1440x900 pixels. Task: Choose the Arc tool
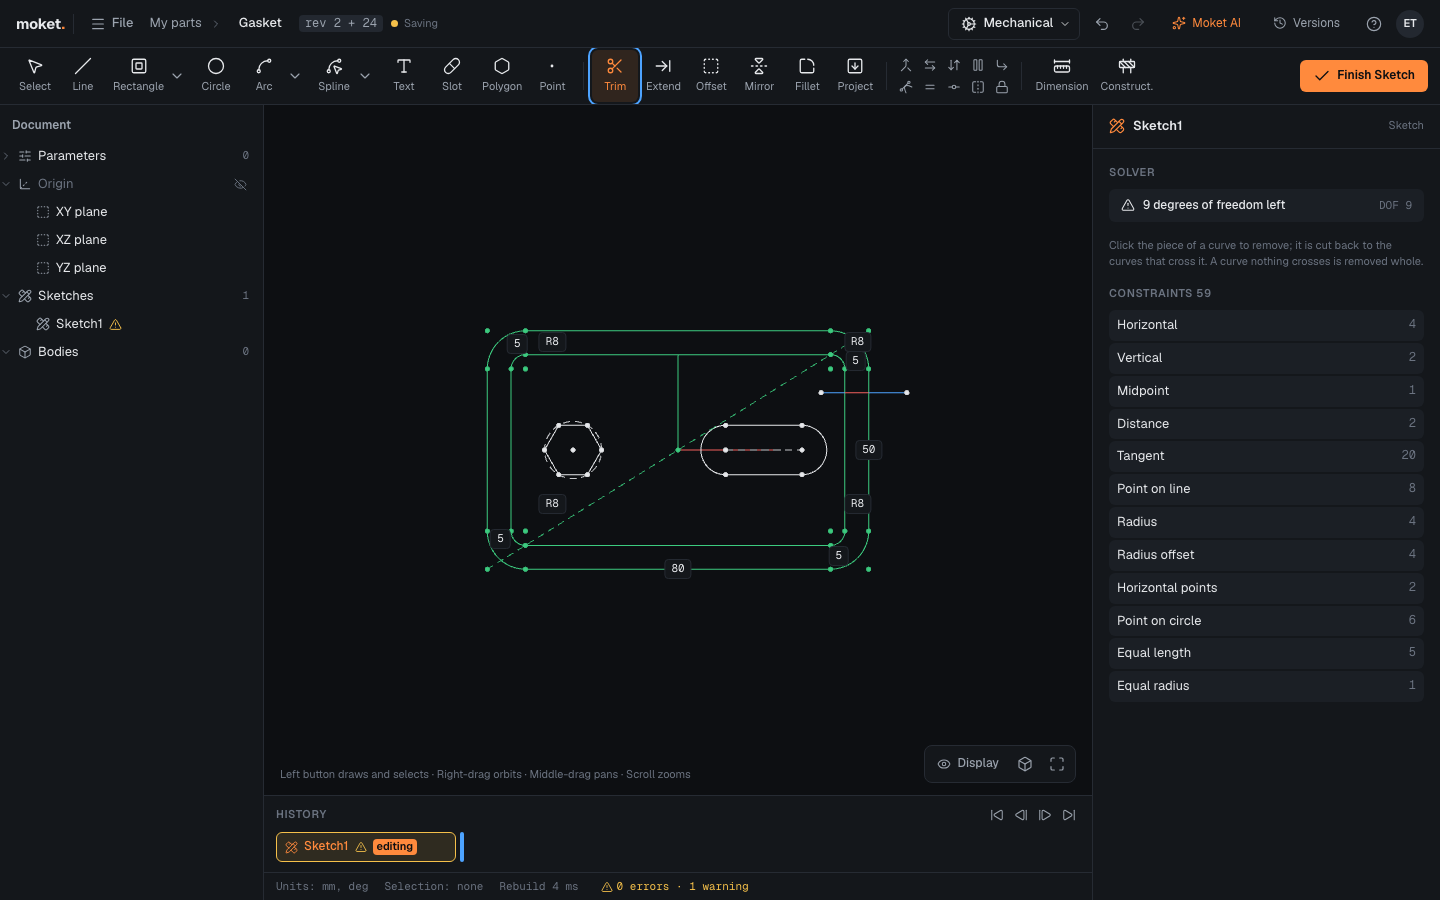pyautogui.click(x=264, y=75)
